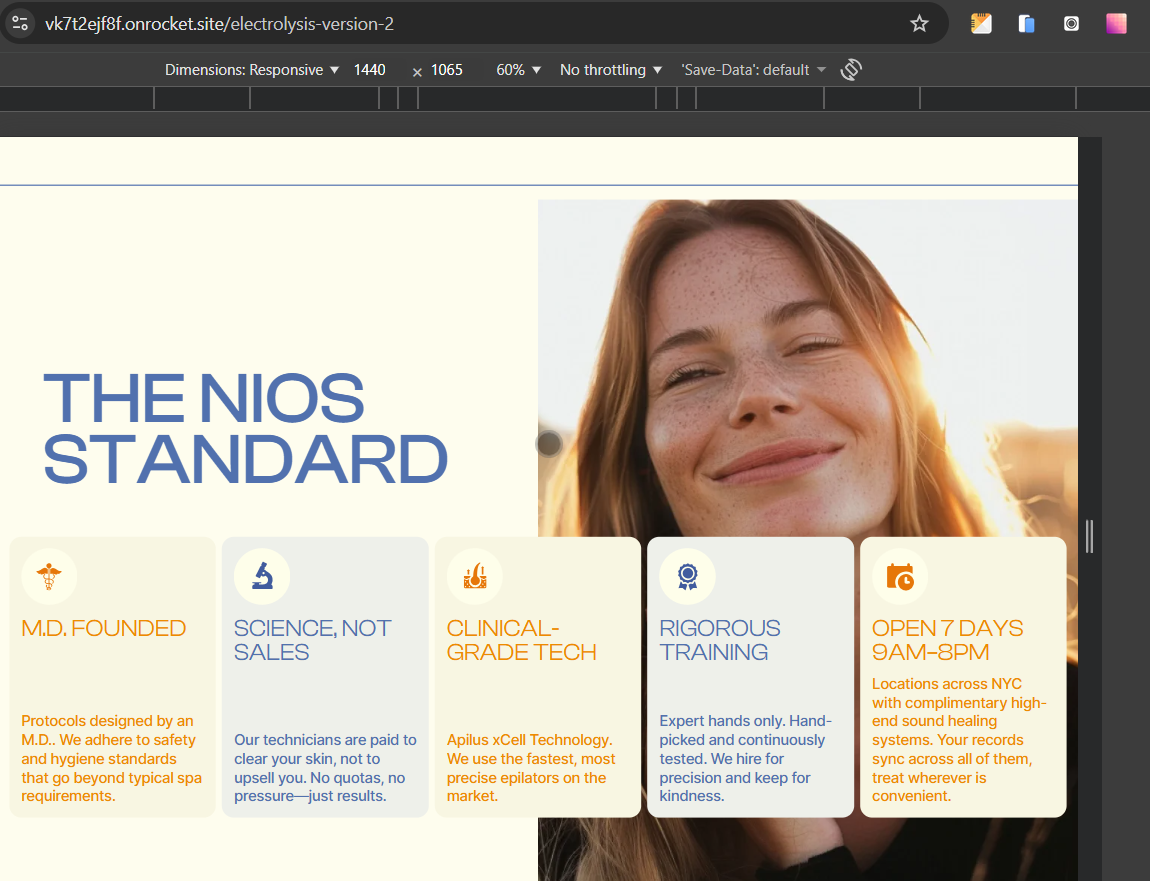Click the site information icon in address bar

point(20,23)
